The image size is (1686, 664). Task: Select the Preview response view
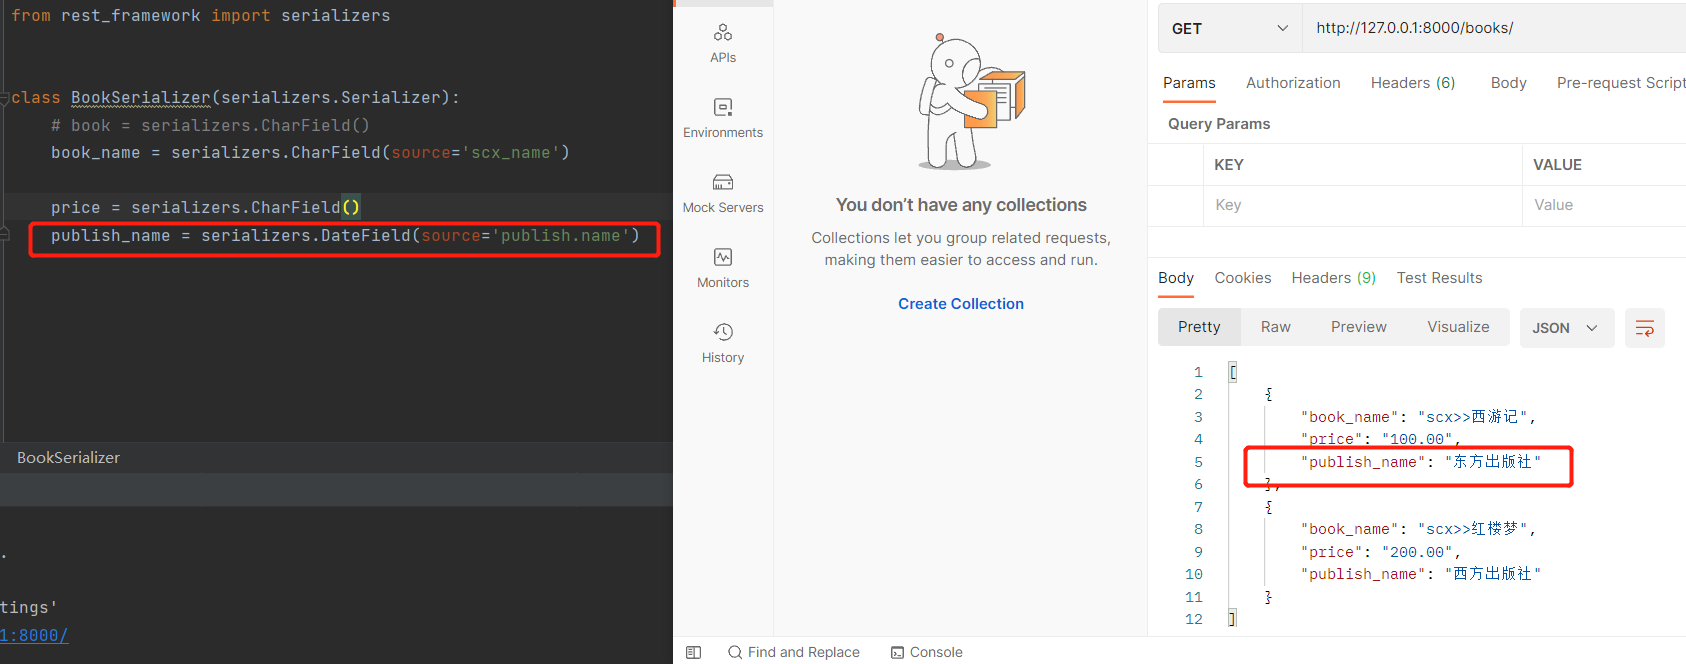coord(1358,327)
